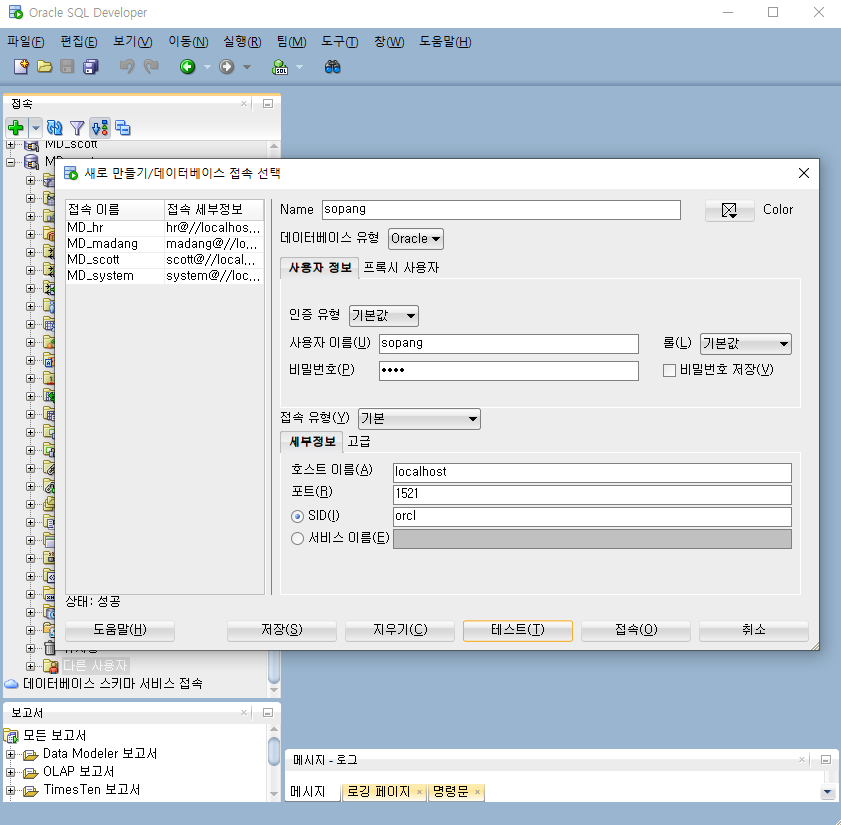
Task: Expand the 다른 사용자 tree node
Action: pos(31,666)
